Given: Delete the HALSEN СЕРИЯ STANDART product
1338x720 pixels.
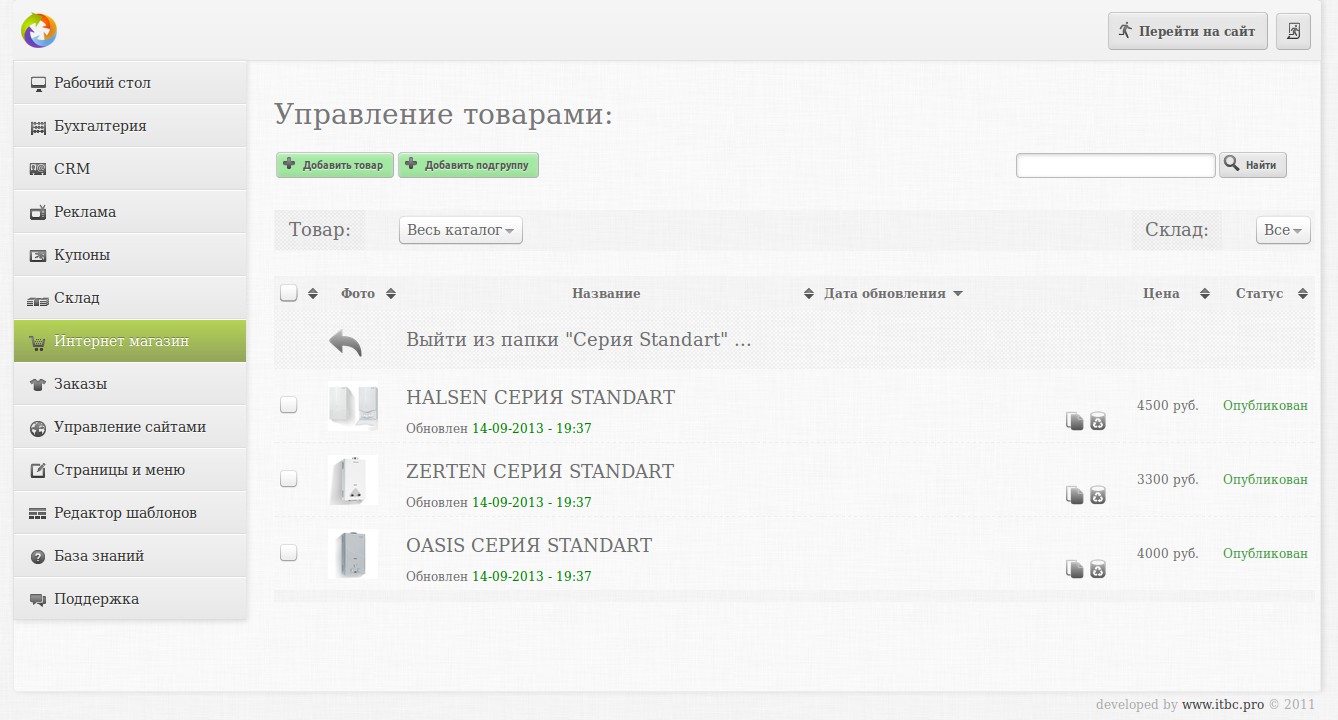Looking at the screenshot, I should [x=1097, y=421].
